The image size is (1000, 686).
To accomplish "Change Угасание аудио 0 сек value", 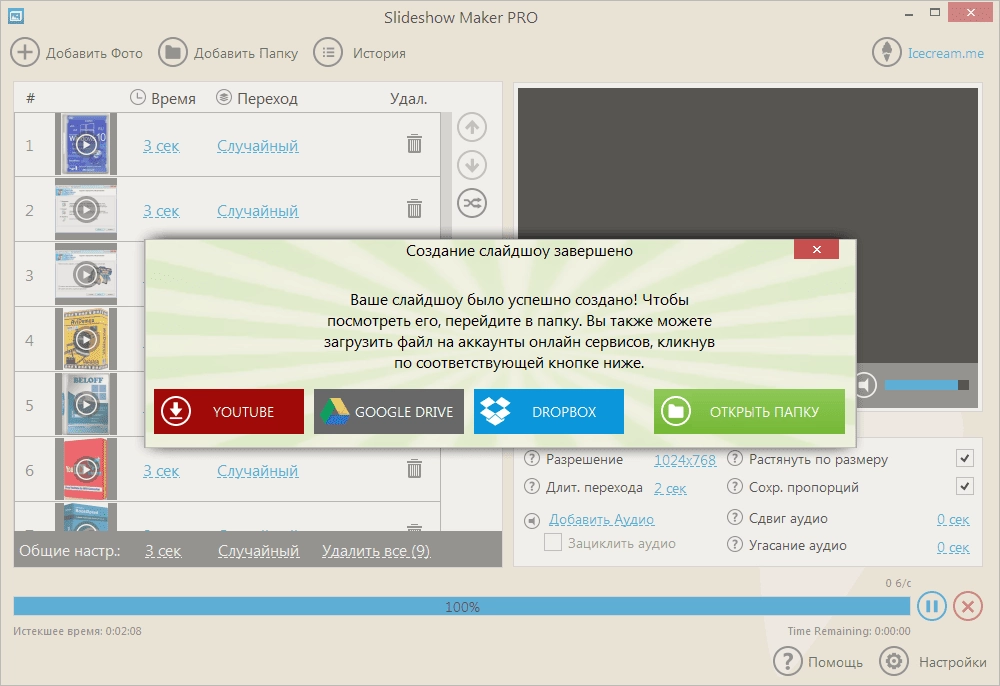I will pos(953,547).
